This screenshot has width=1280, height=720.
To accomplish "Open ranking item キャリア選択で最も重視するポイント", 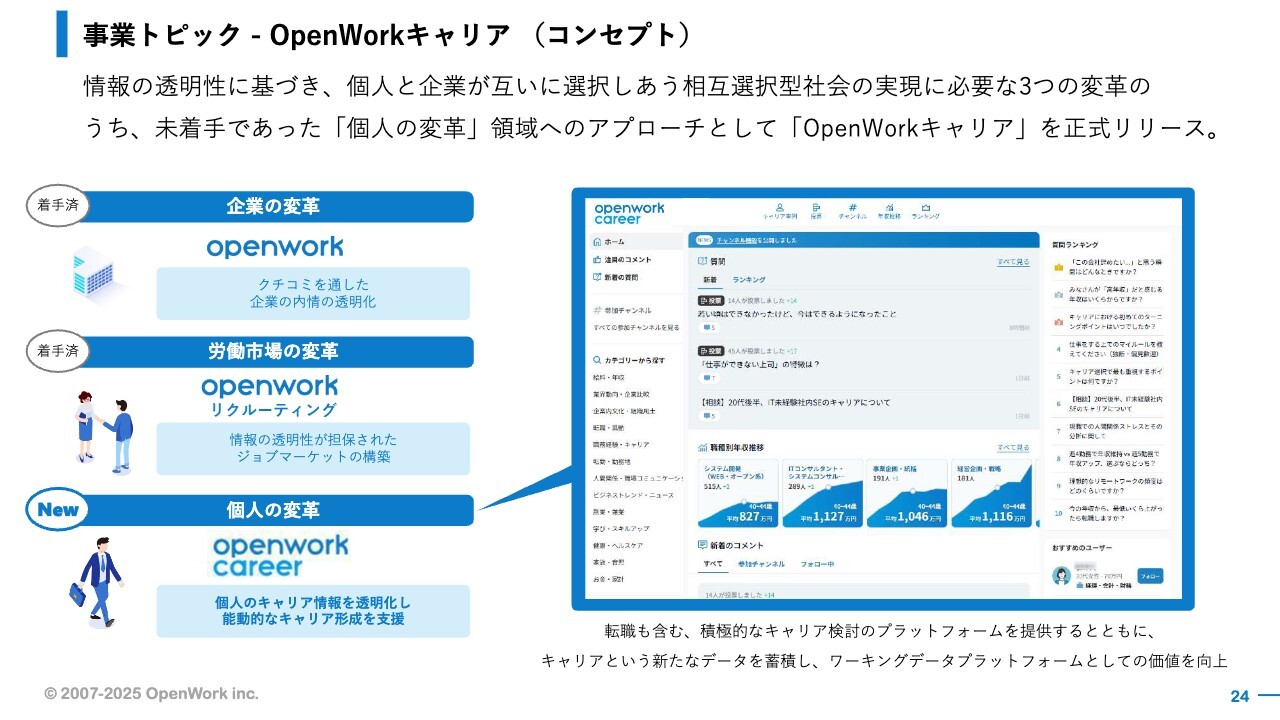I will [1115, 376].
